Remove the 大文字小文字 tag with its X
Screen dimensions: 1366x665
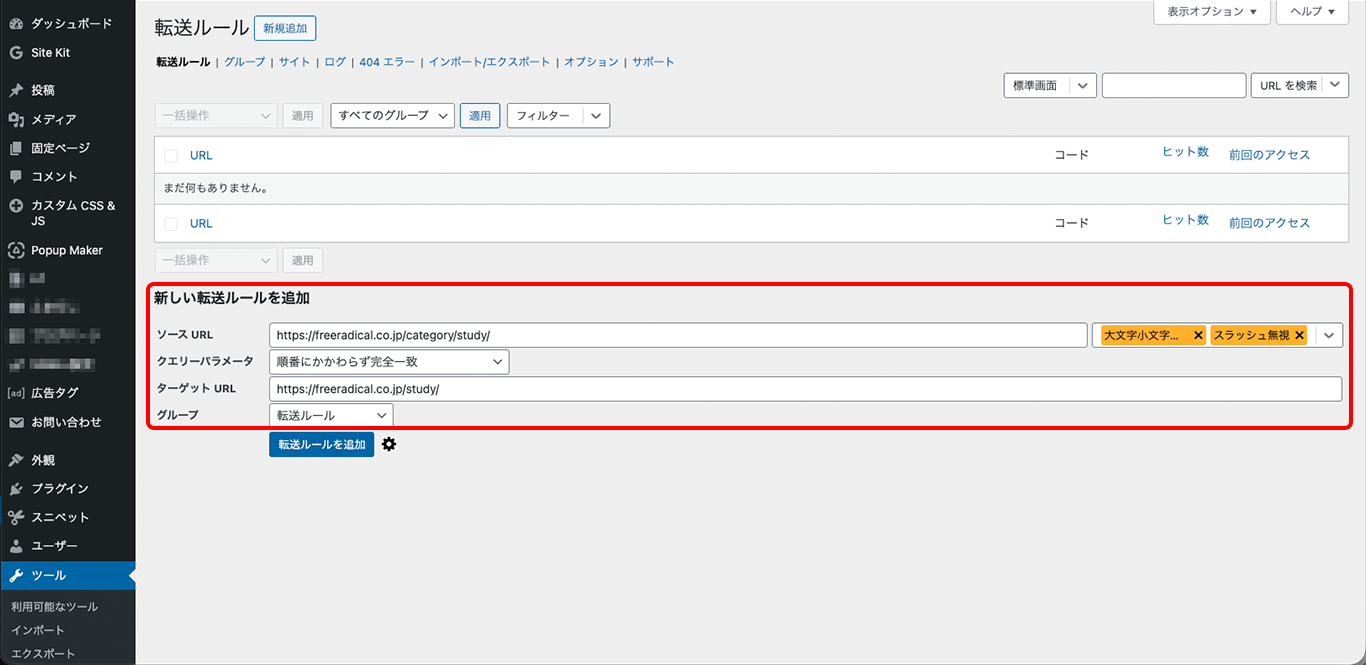pos(1197,336)
